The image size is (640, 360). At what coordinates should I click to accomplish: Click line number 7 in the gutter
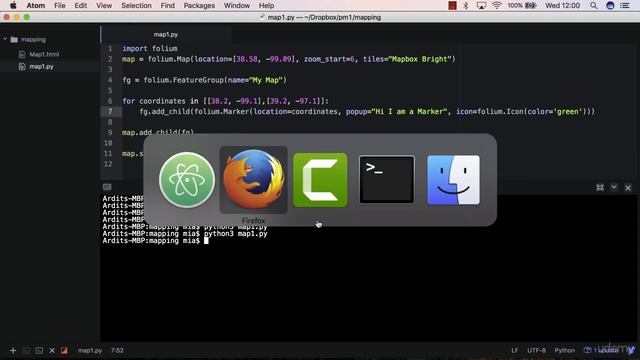(x=110, y=111)
